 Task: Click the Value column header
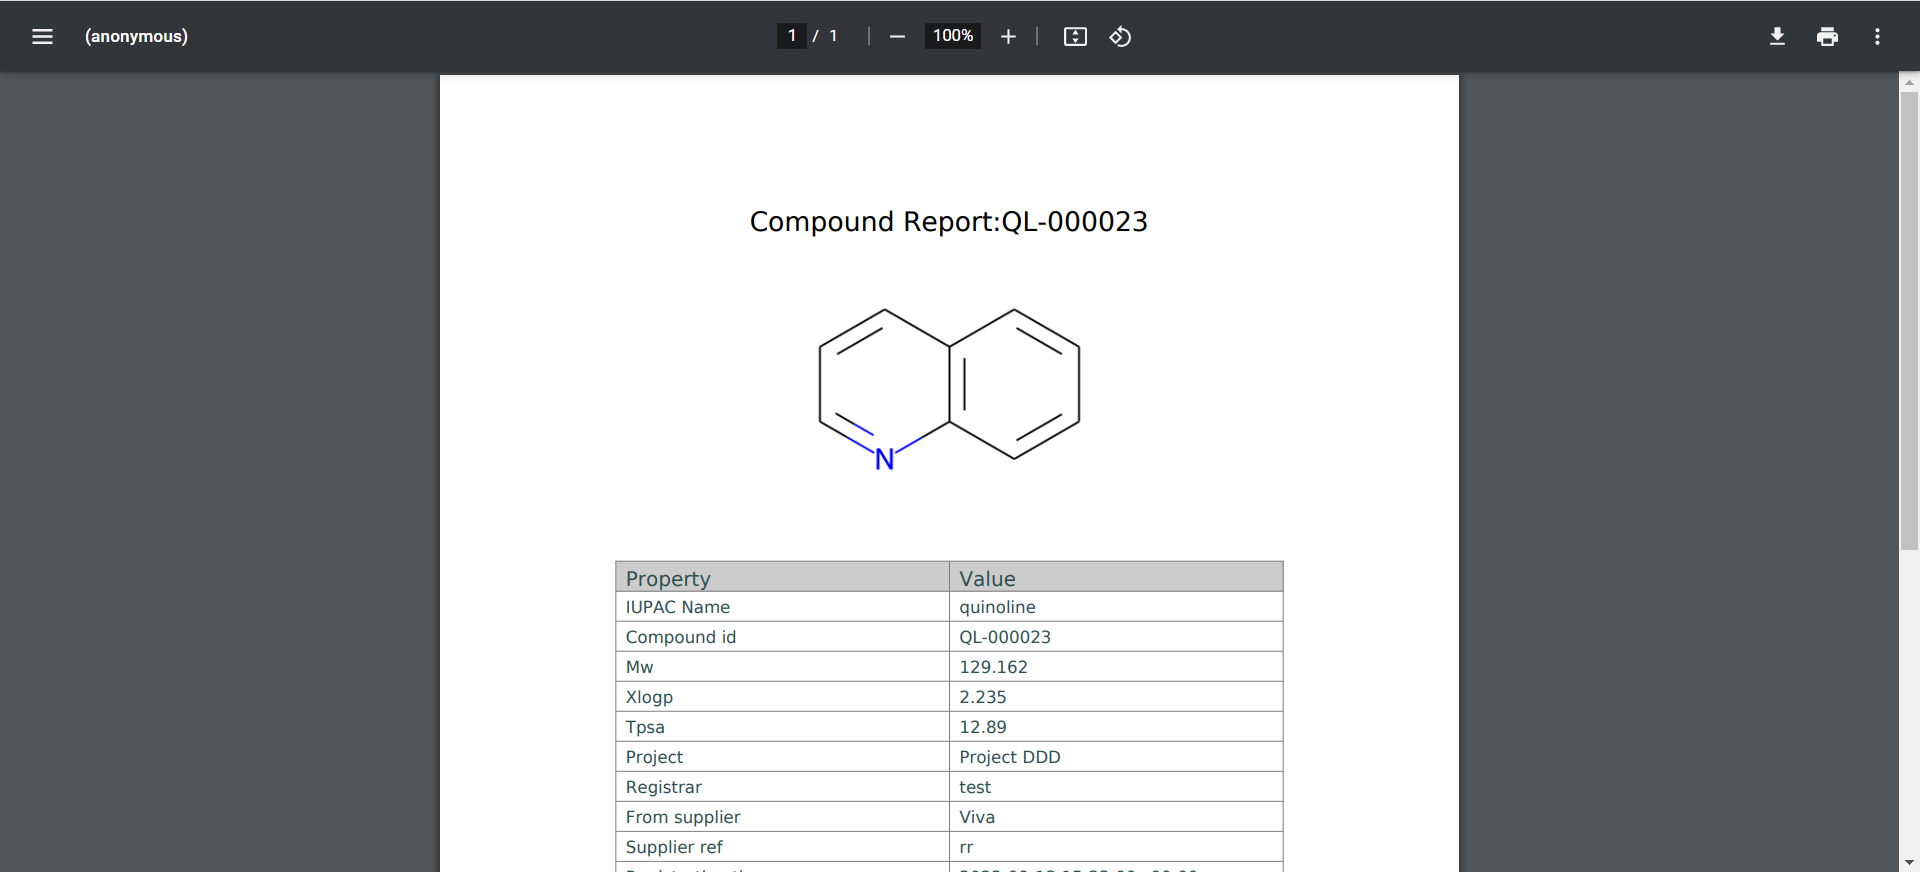(x=1116, y=577)
